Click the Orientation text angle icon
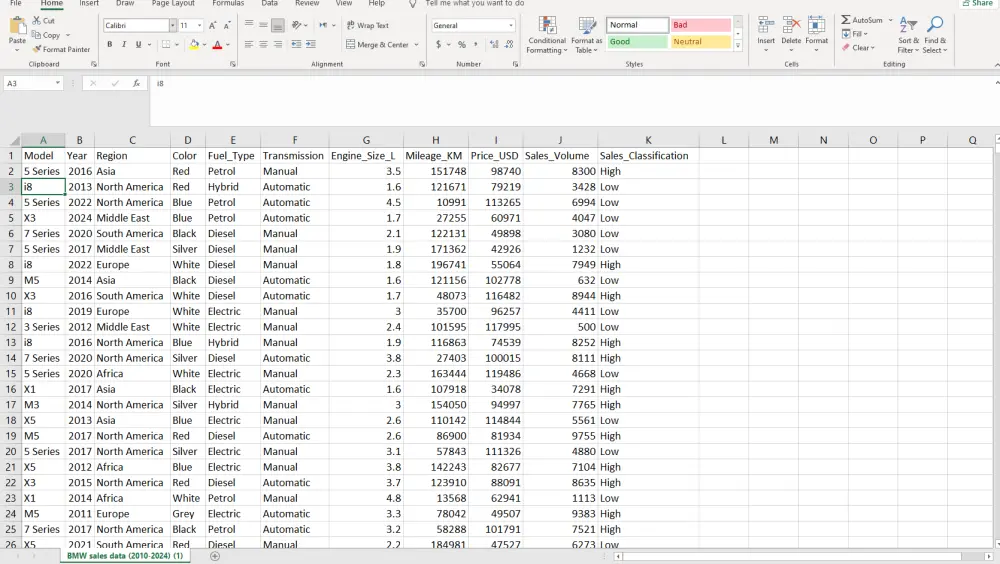The width and height of the screenshot is (1000, 564). click(x=297, y=26)
